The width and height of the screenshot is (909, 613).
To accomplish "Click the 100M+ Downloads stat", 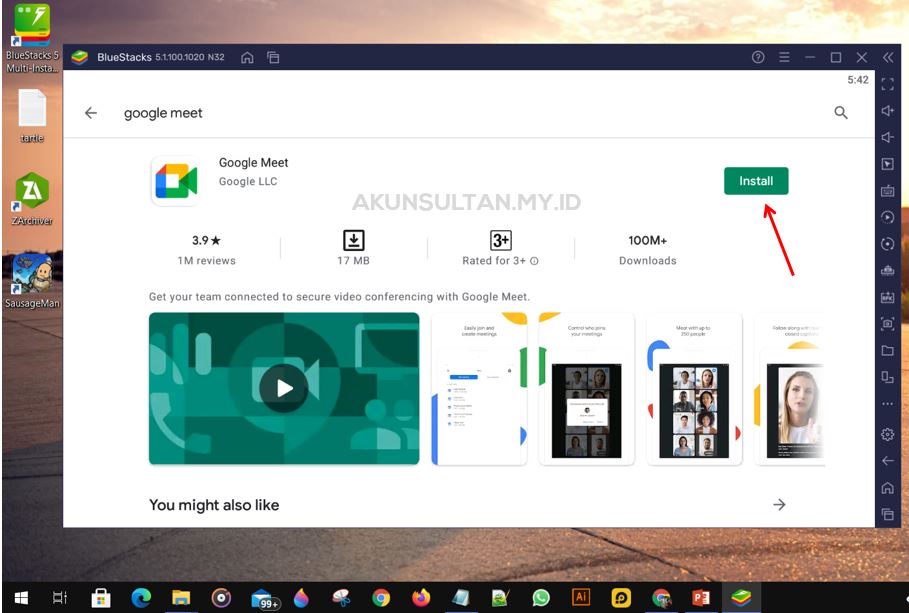I will pos(648,249).
